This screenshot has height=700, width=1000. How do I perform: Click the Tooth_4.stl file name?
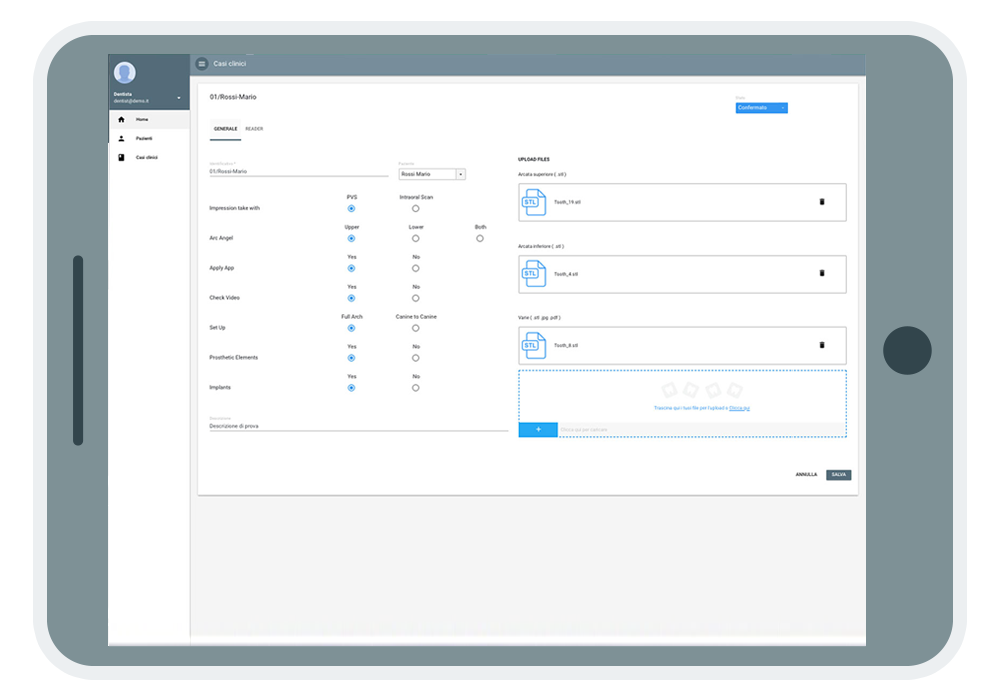click(566, 274)
